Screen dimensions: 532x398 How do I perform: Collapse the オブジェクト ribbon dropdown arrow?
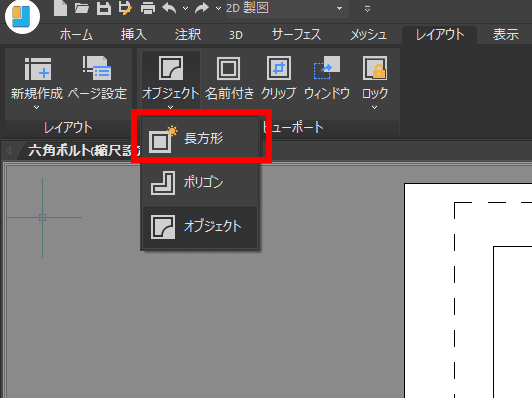tap(171, 107)
